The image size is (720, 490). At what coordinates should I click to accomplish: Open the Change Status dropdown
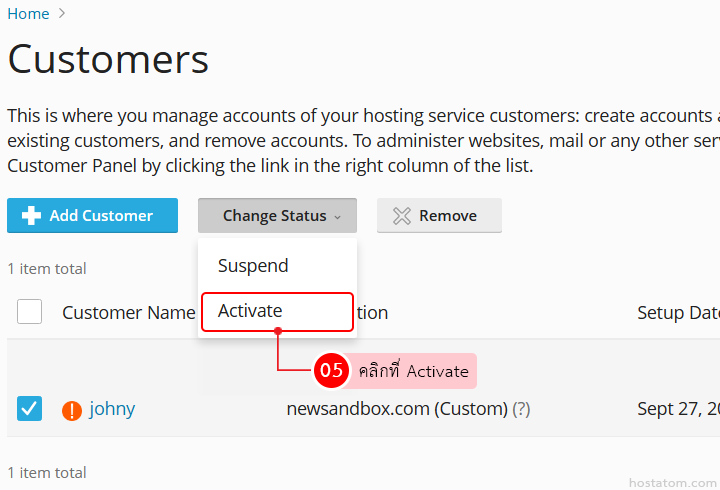tap(276, 216)
